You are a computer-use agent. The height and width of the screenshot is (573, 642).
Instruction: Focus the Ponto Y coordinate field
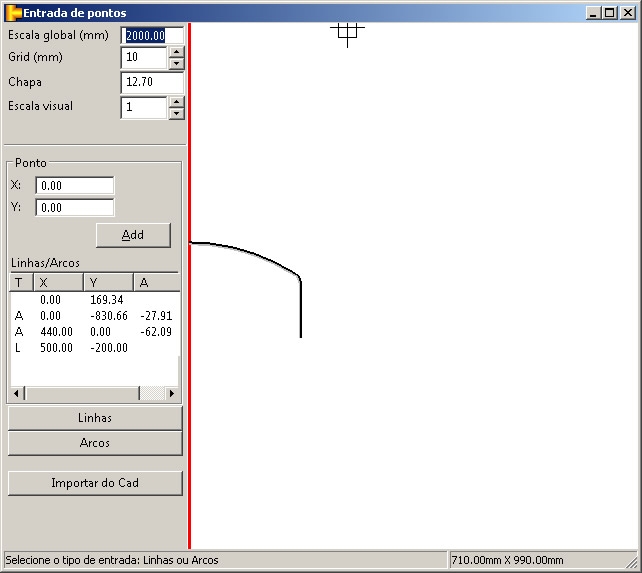click(x=75, y=208)
